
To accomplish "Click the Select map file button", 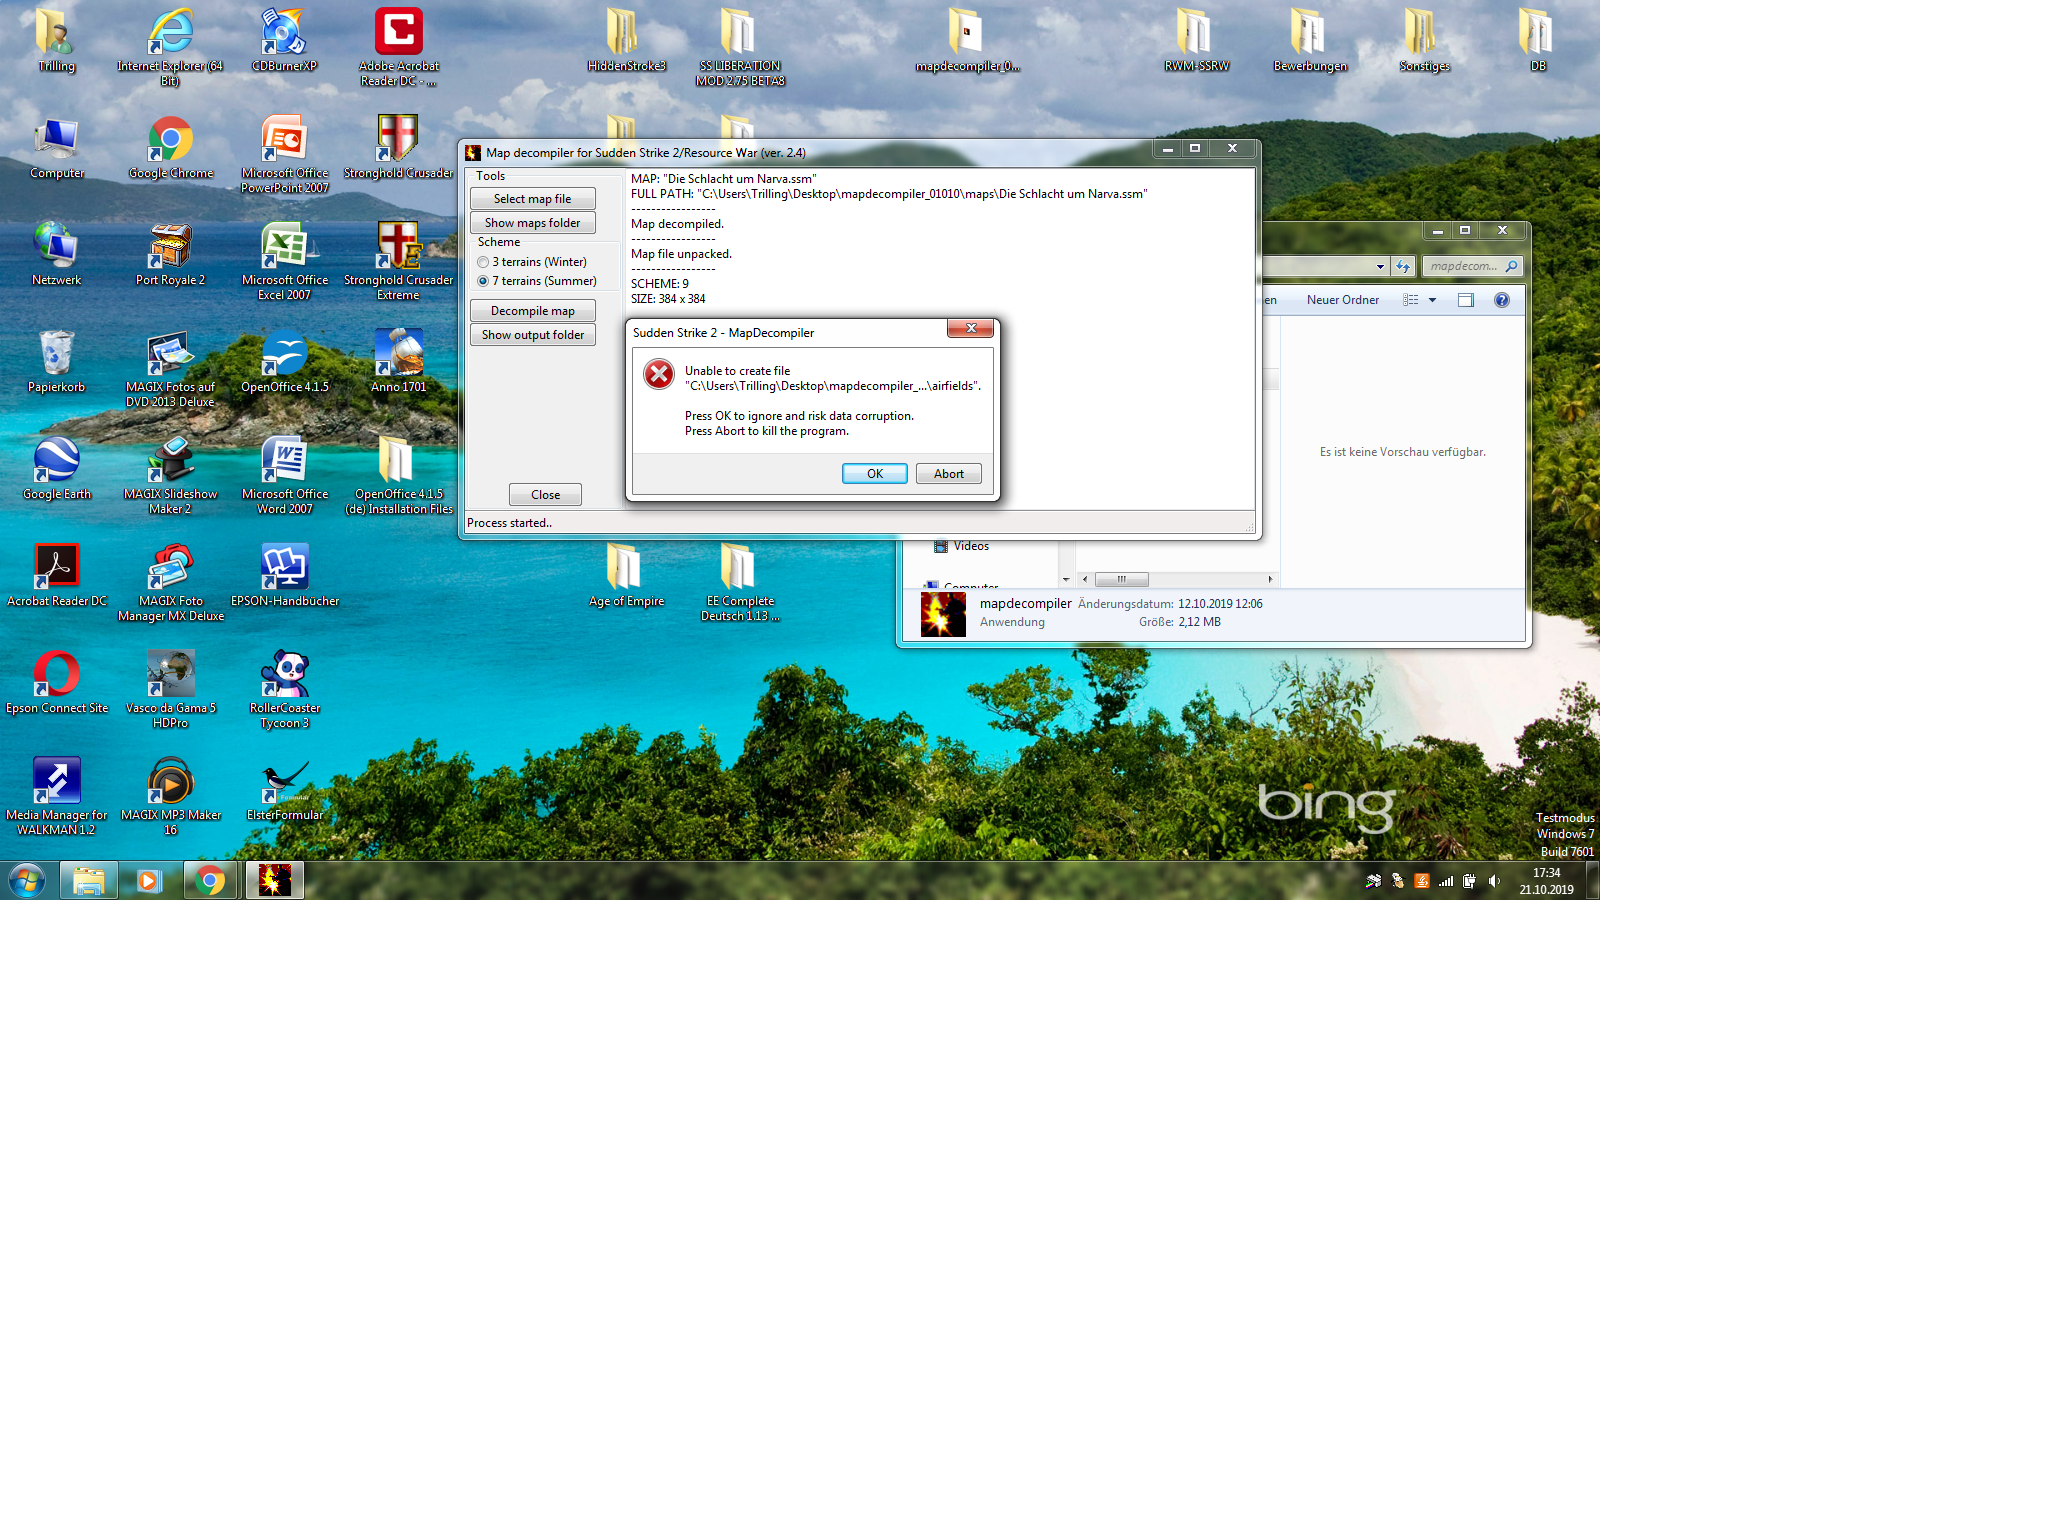I will point(532,199).
